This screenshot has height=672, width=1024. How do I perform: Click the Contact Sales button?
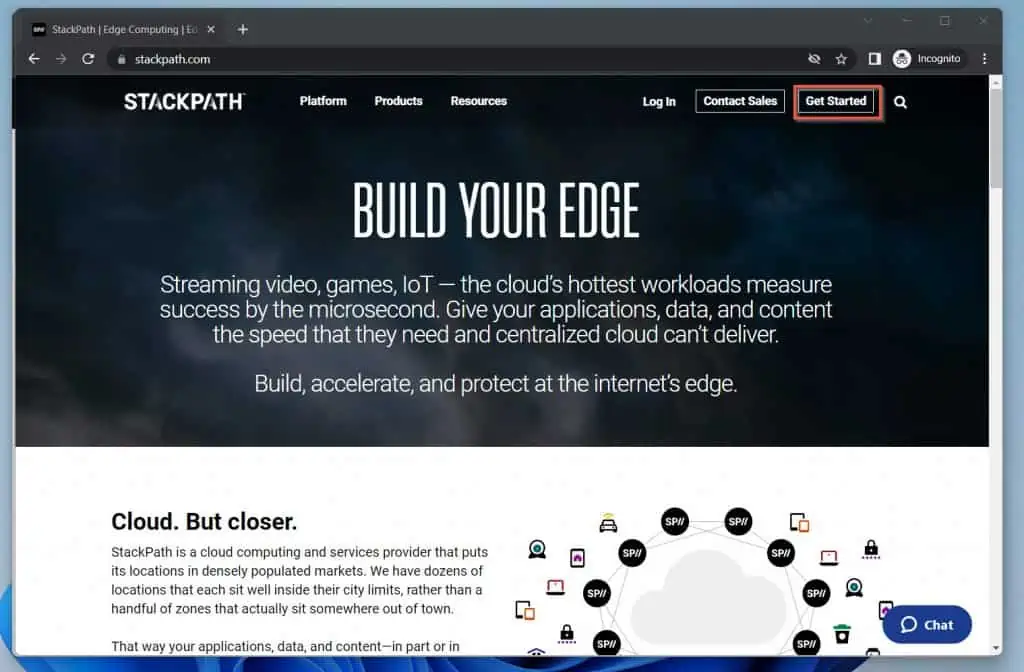pos(739,101)
